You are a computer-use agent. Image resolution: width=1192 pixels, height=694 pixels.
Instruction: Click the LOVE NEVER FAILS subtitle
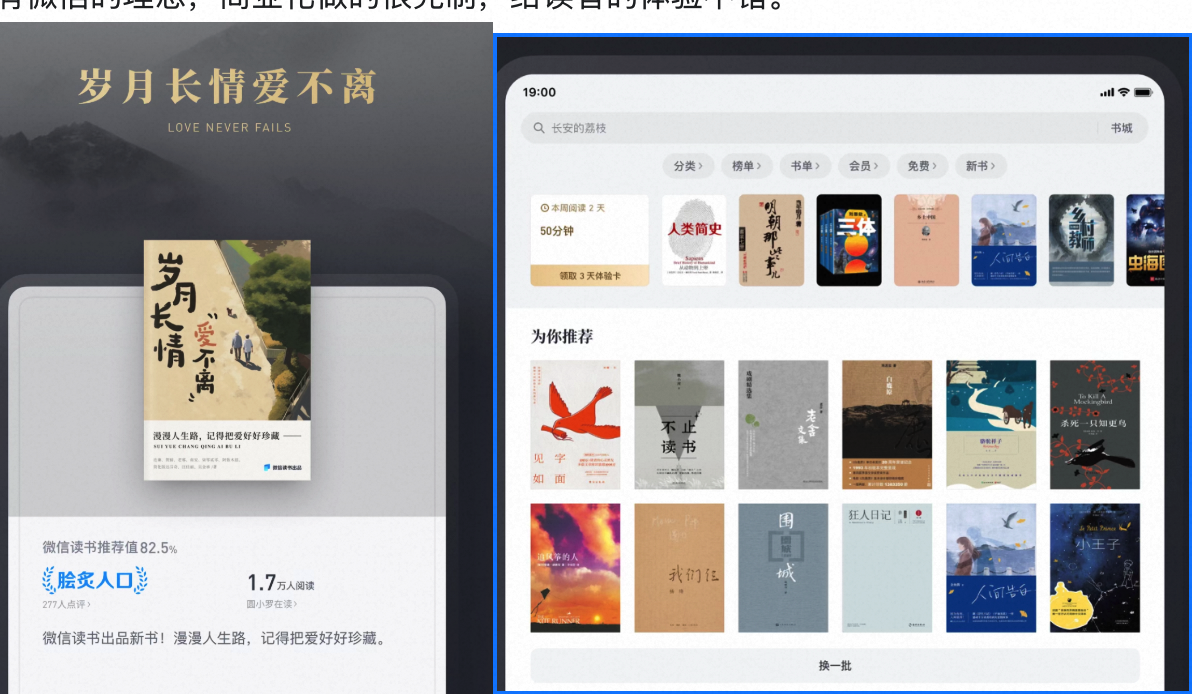coord(230,128)
